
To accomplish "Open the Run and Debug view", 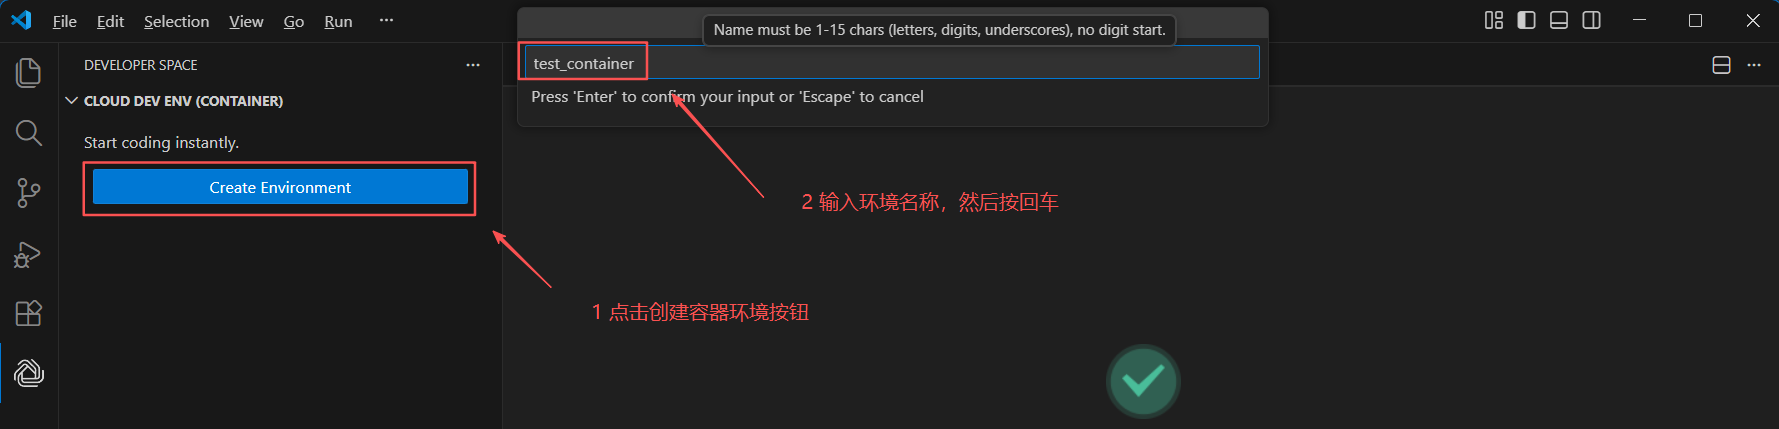I will tap(28, 254).
